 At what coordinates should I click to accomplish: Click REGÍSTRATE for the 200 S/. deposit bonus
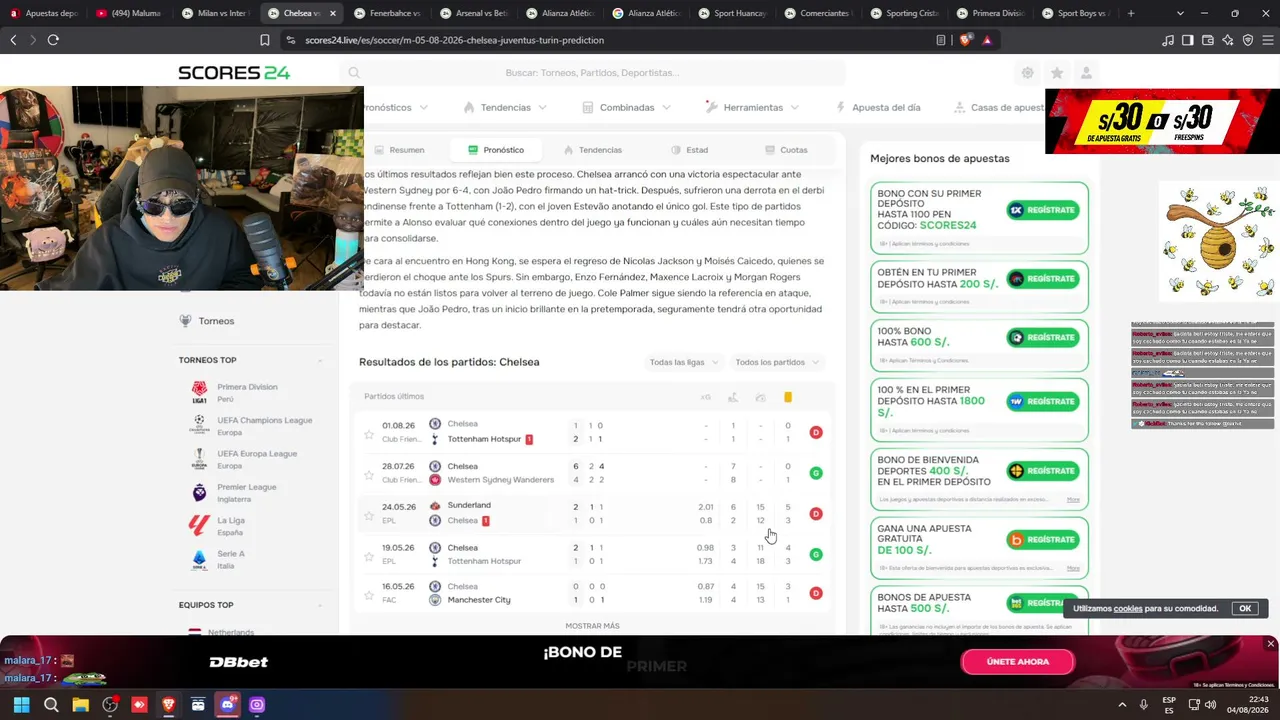click(1043, 279)
